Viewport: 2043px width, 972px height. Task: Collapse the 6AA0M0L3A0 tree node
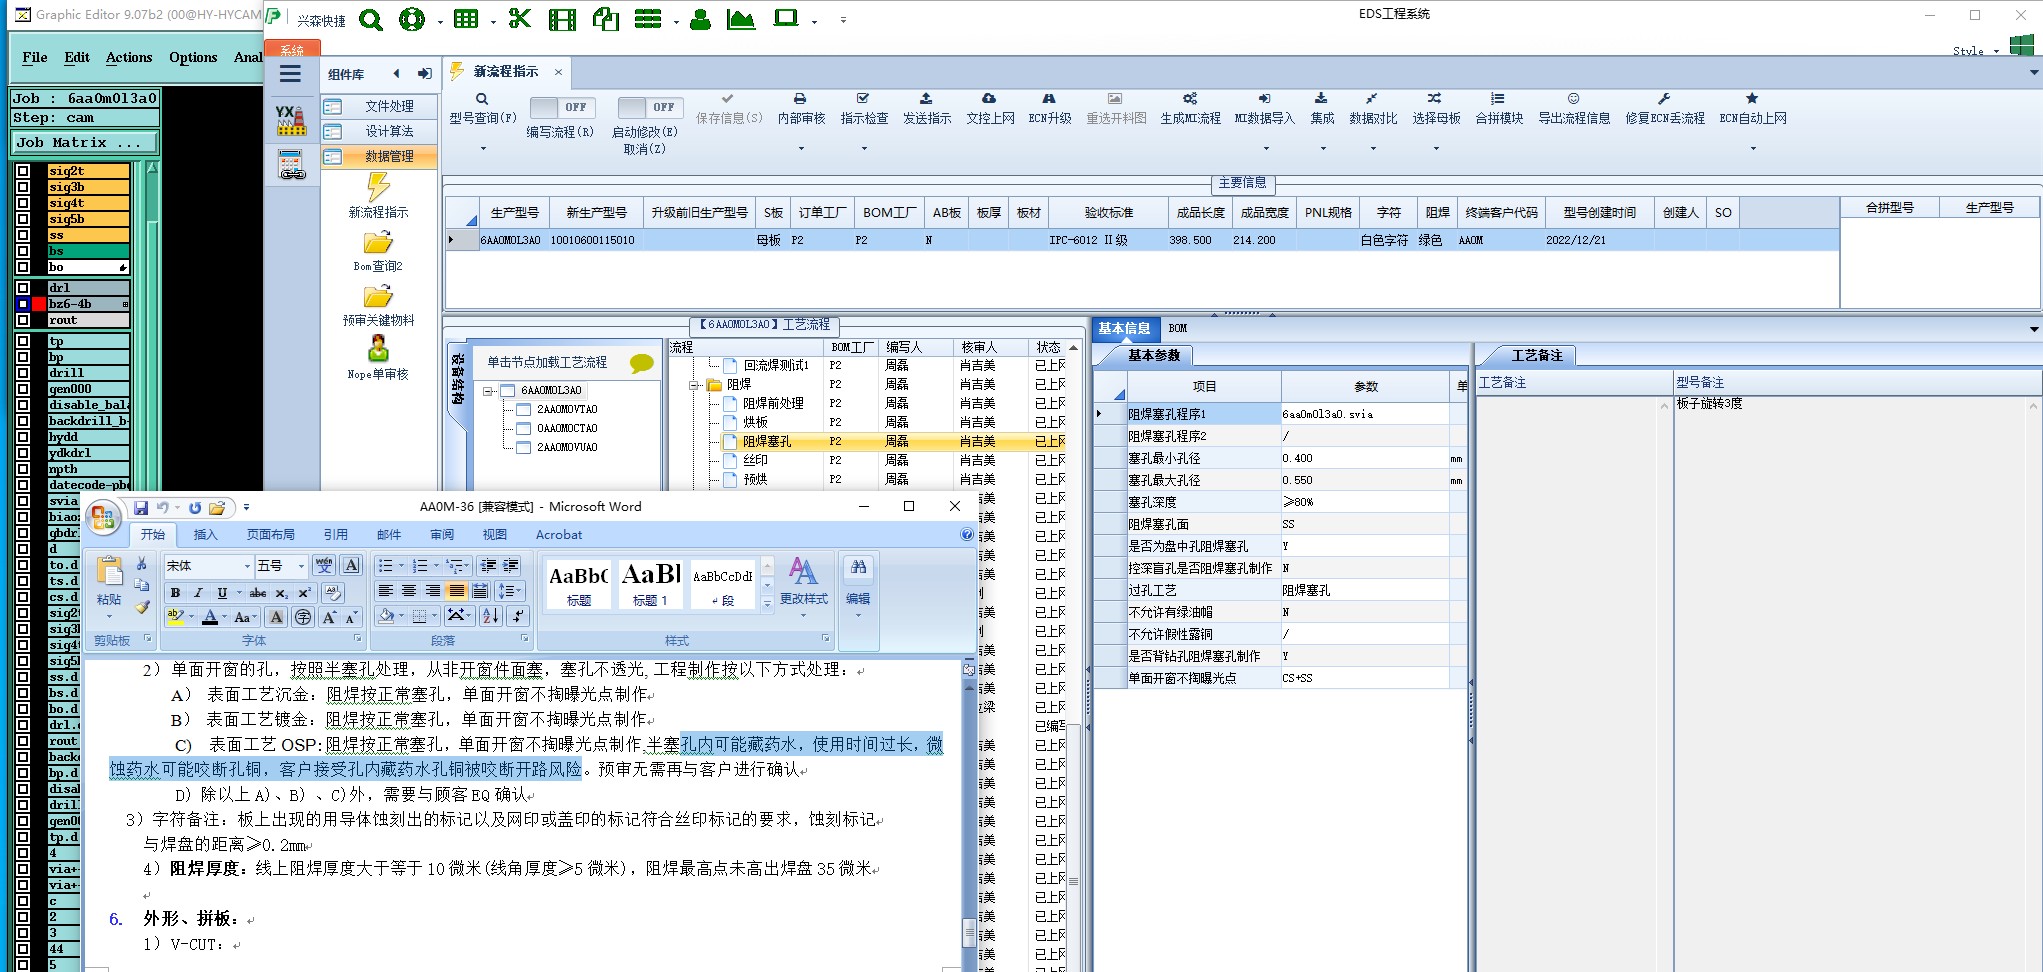coord(488,391)
